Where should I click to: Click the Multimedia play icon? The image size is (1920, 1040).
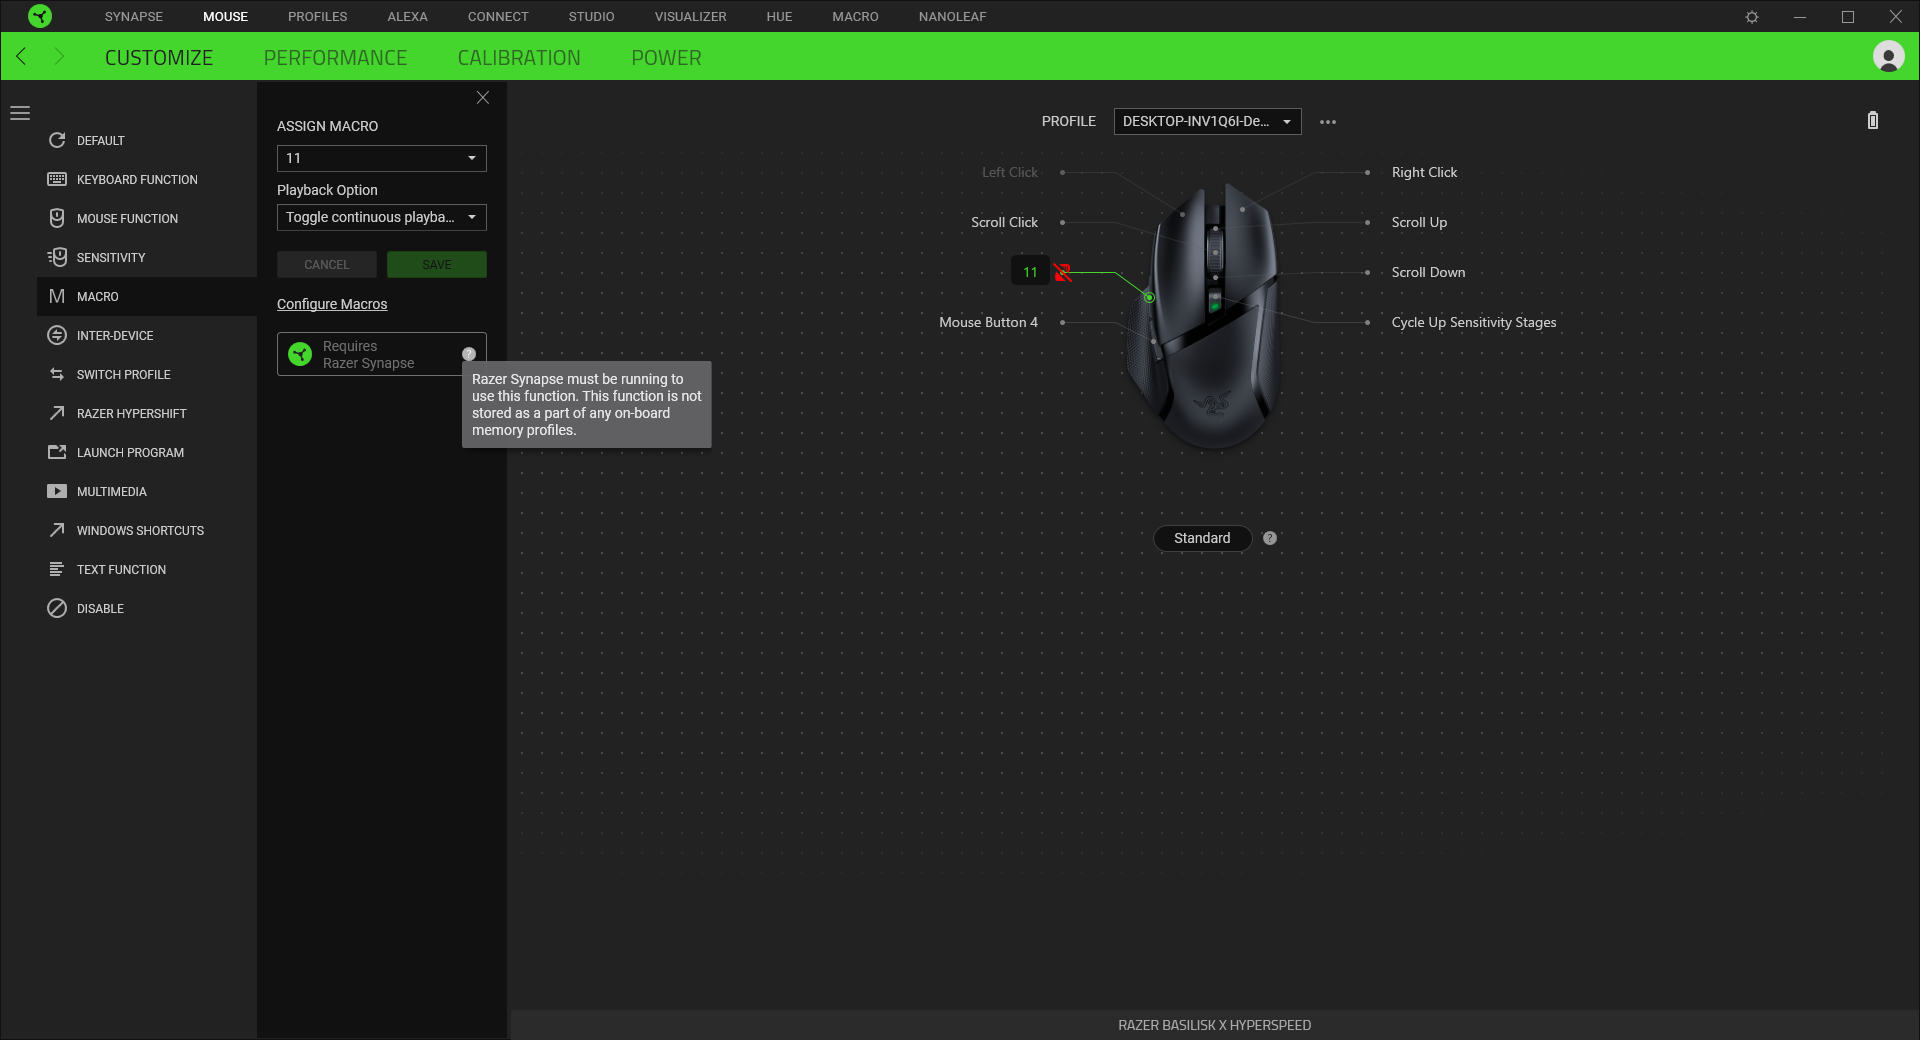click(57, 491)
